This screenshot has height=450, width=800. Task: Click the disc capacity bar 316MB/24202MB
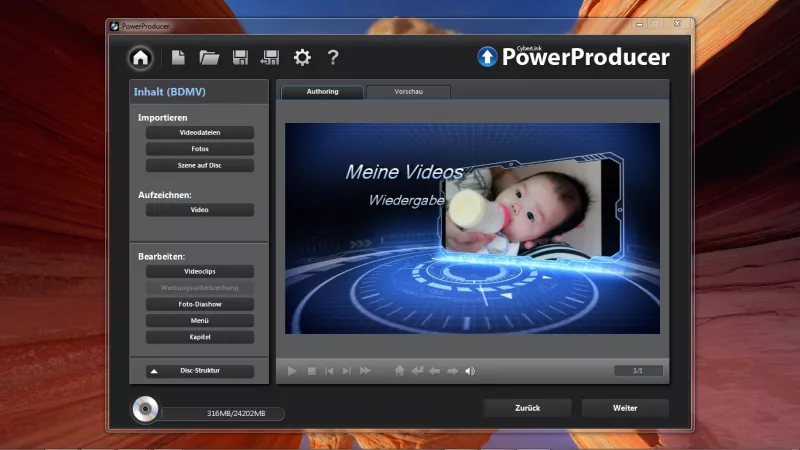coord(223,413)
